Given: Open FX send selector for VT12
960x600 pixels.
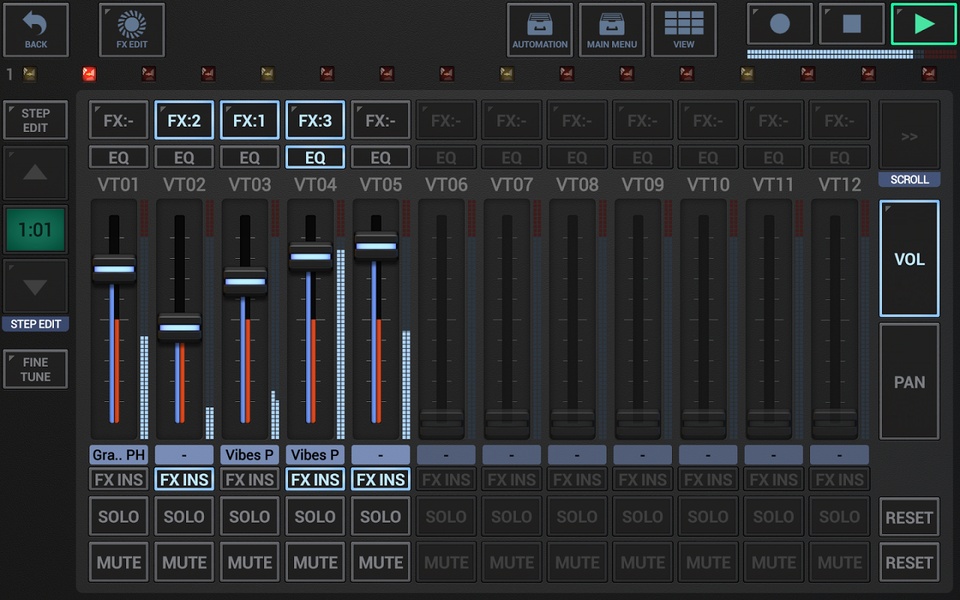Looking at the screenshot, I should click(839, 120).
